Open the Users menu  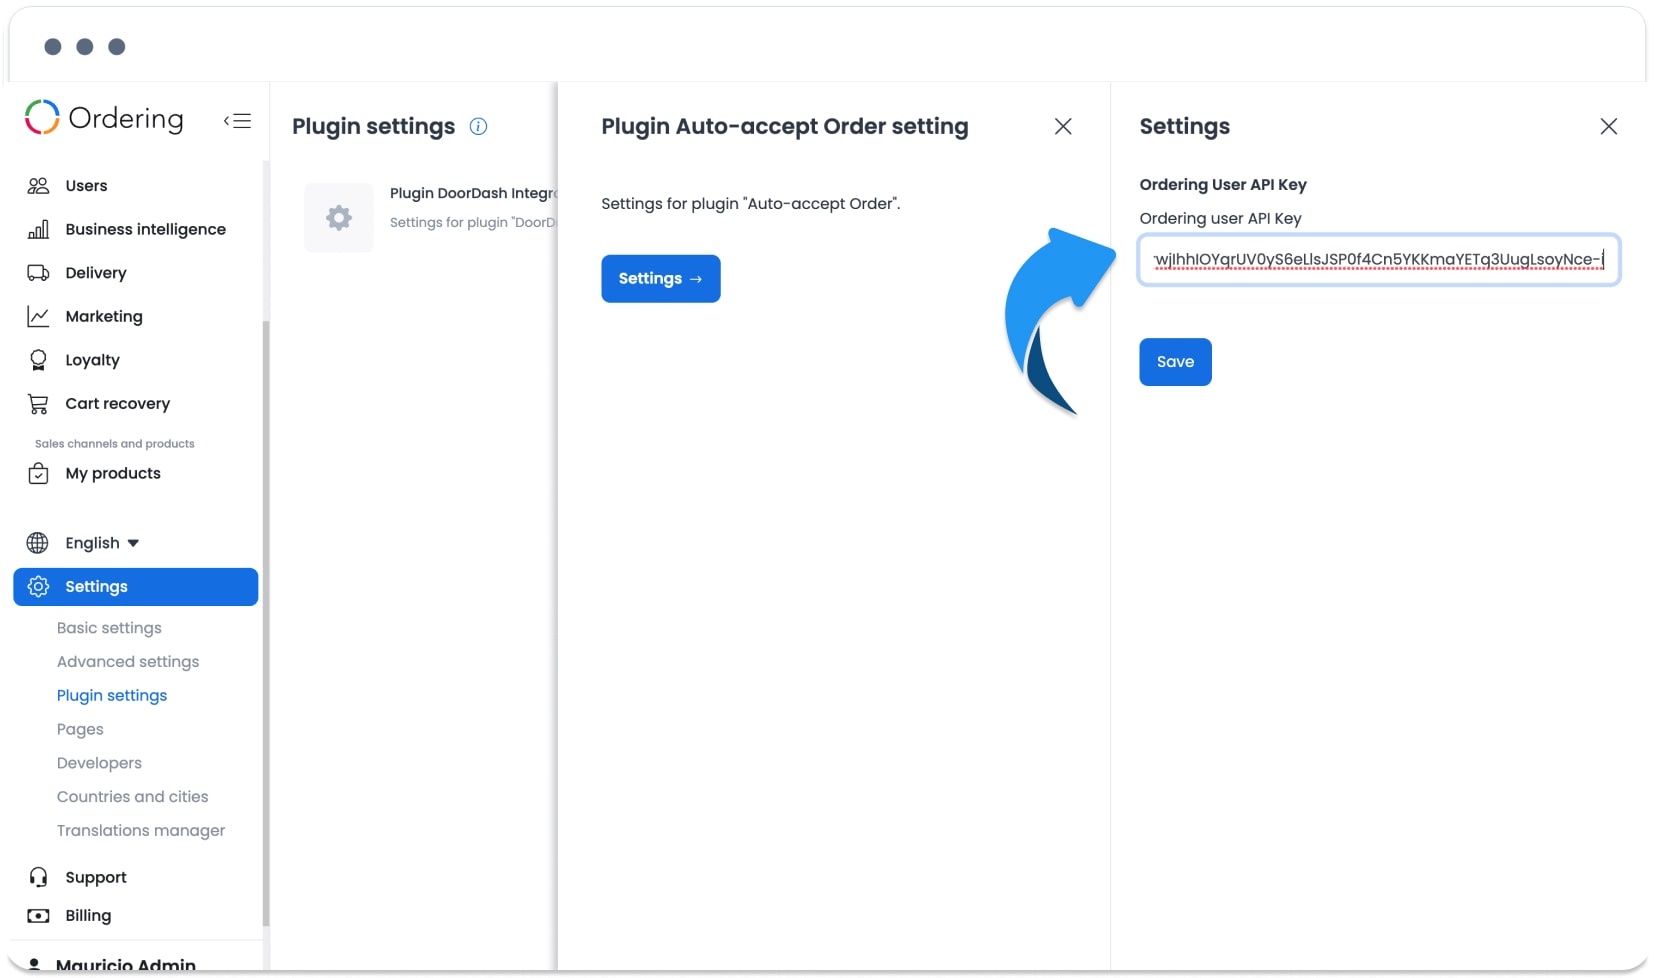(x=86, y=186)
